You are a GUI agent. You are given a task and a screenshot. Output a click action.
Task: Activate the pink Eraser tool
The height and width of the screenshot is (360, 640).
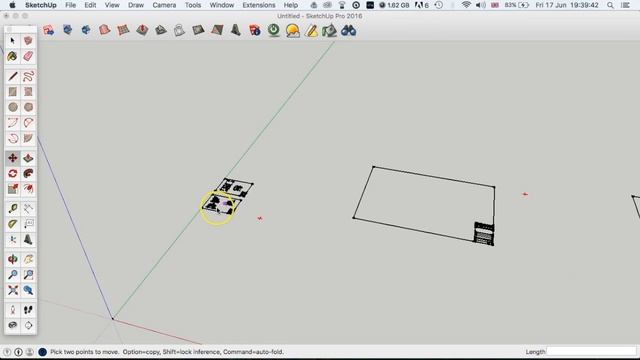[28, 56]
